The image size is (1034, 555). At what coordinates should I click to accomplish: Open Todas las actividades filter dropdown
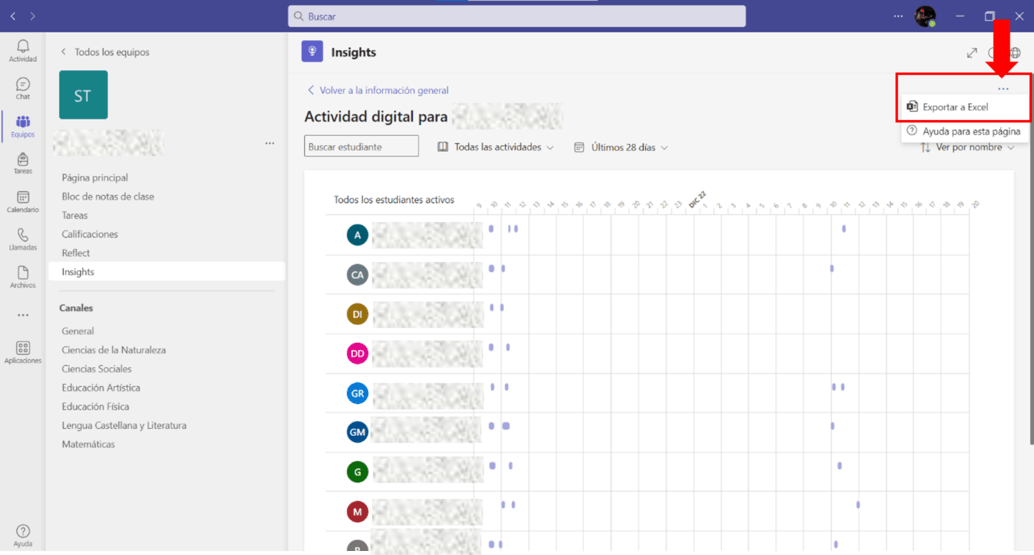tap(496, 147)
